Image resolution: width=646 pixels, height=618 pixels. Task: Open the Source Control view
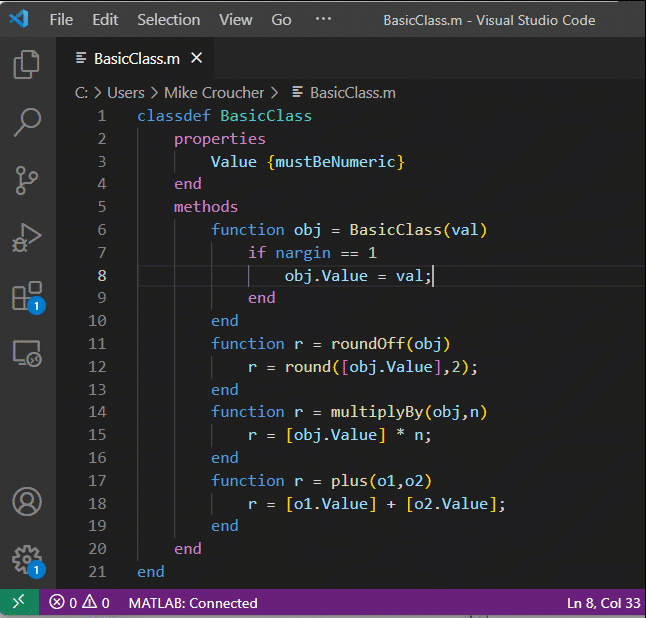coord(27,180)
